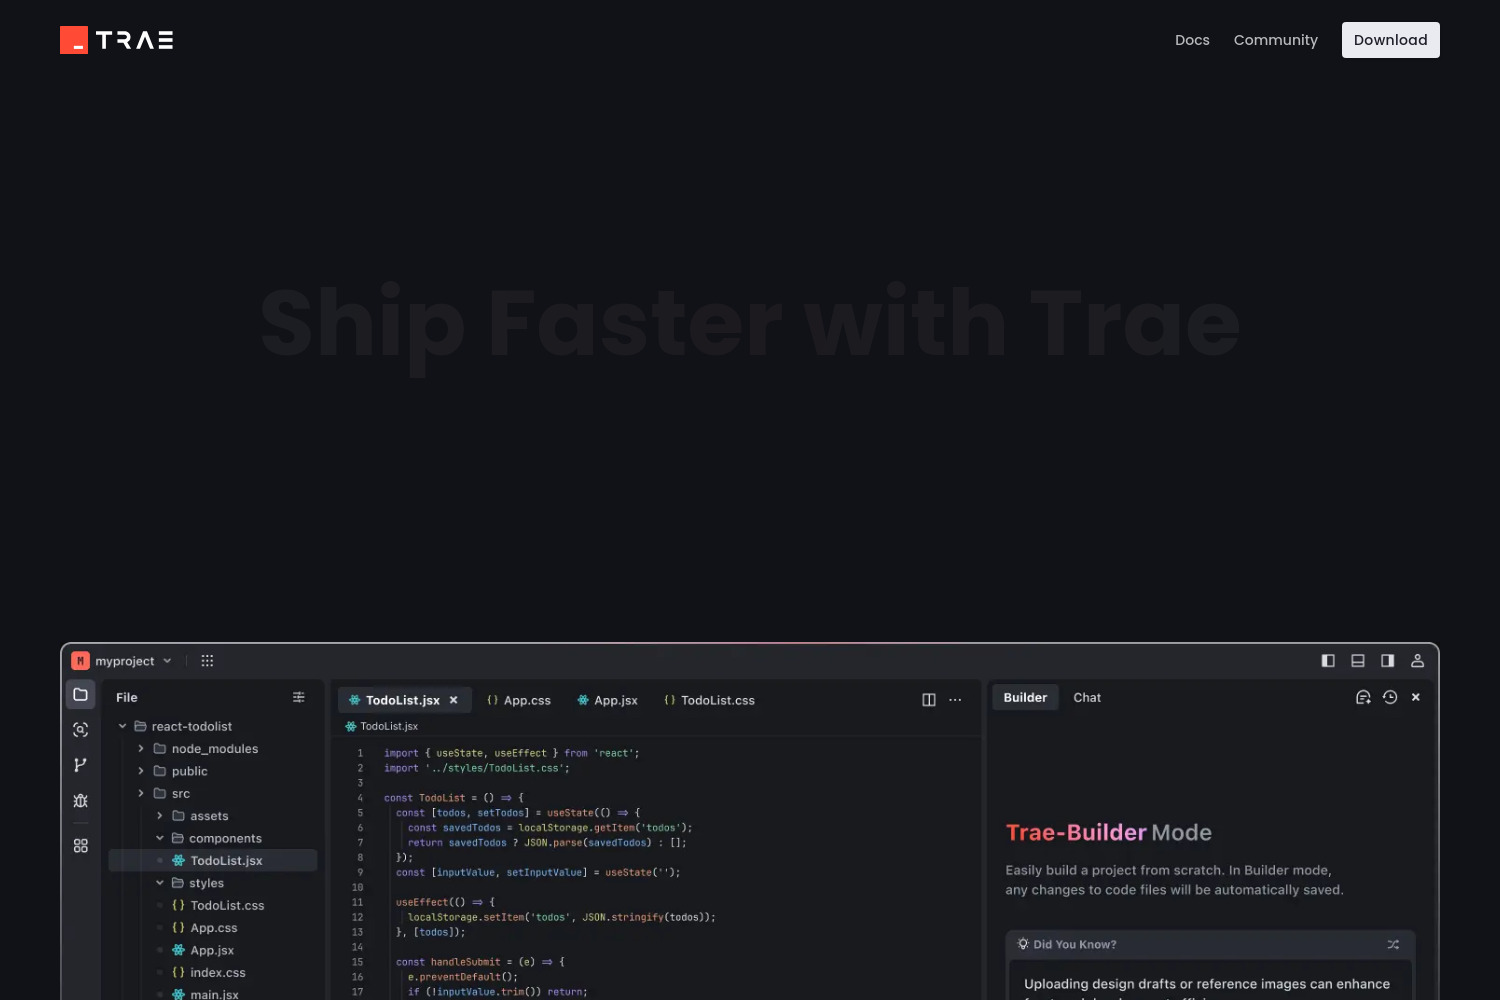Open the debug bug icon in sidebar
This screenshot has width=1500, height=1000.
(x=81, y=801)
